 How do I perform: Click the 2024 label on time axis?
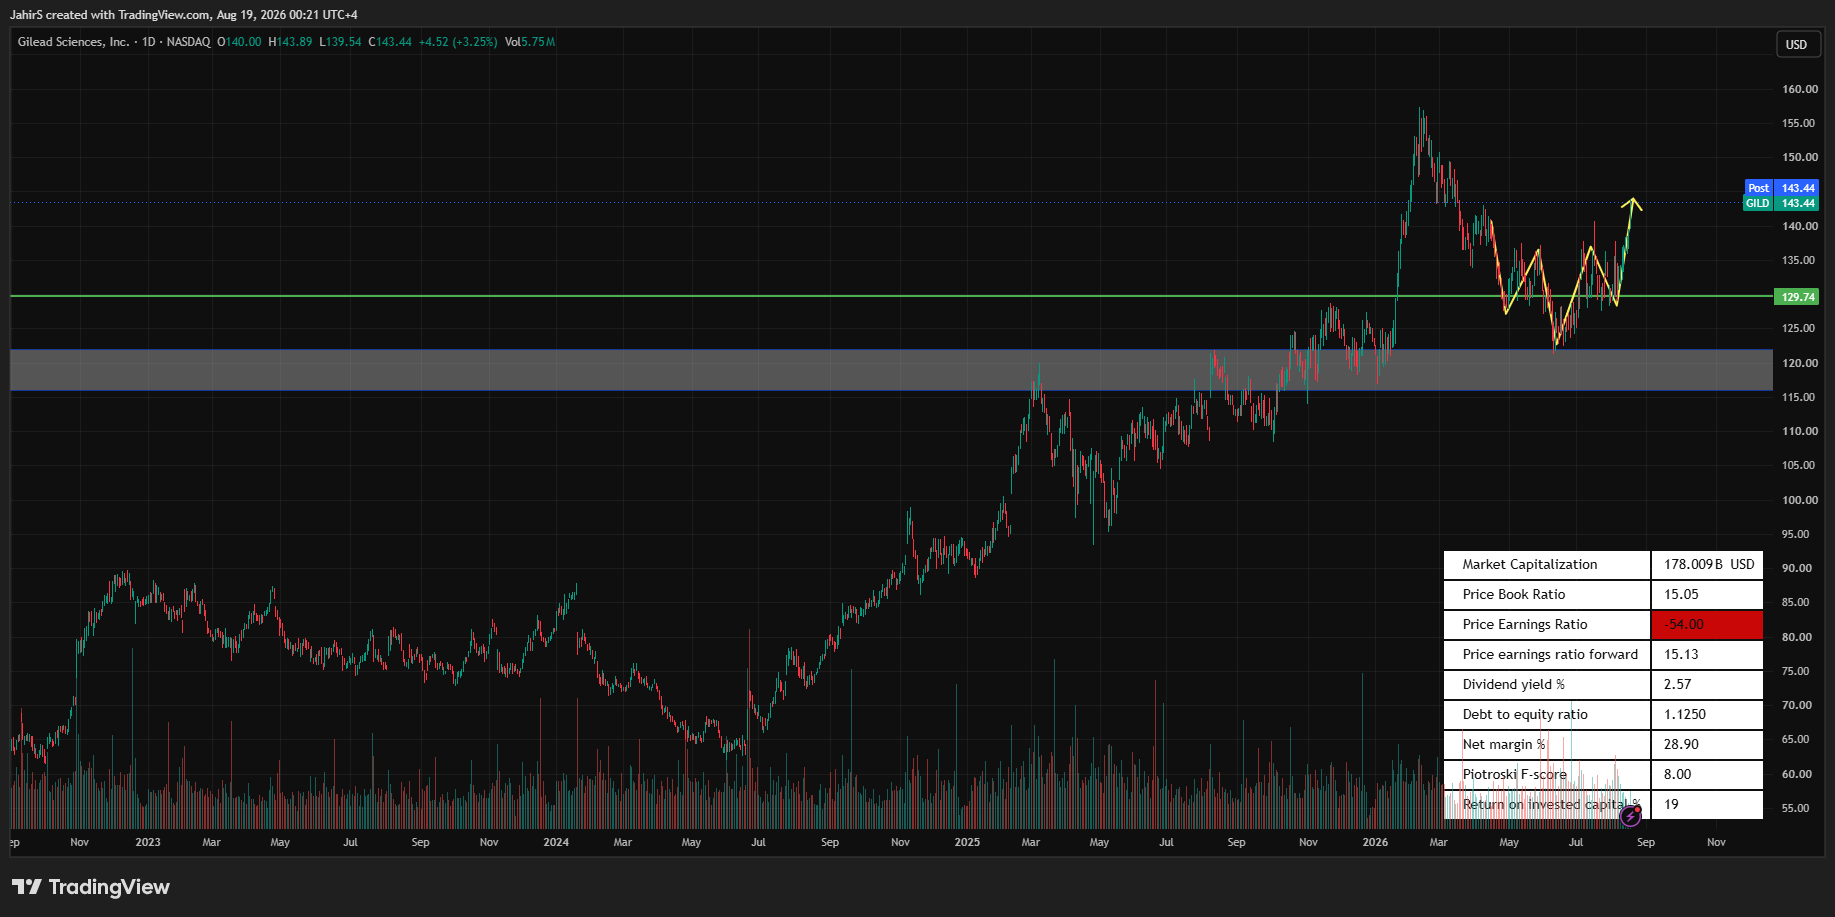tap(556, 842)
